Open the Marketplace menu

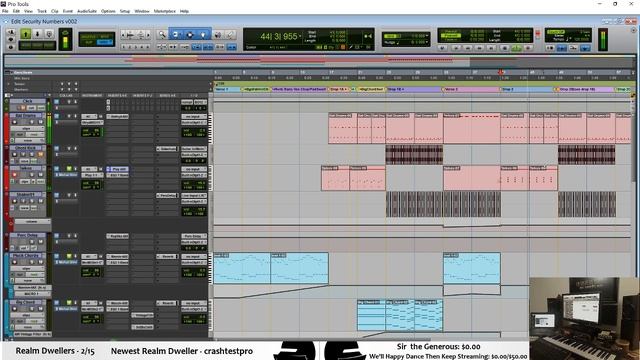(164, 11)
